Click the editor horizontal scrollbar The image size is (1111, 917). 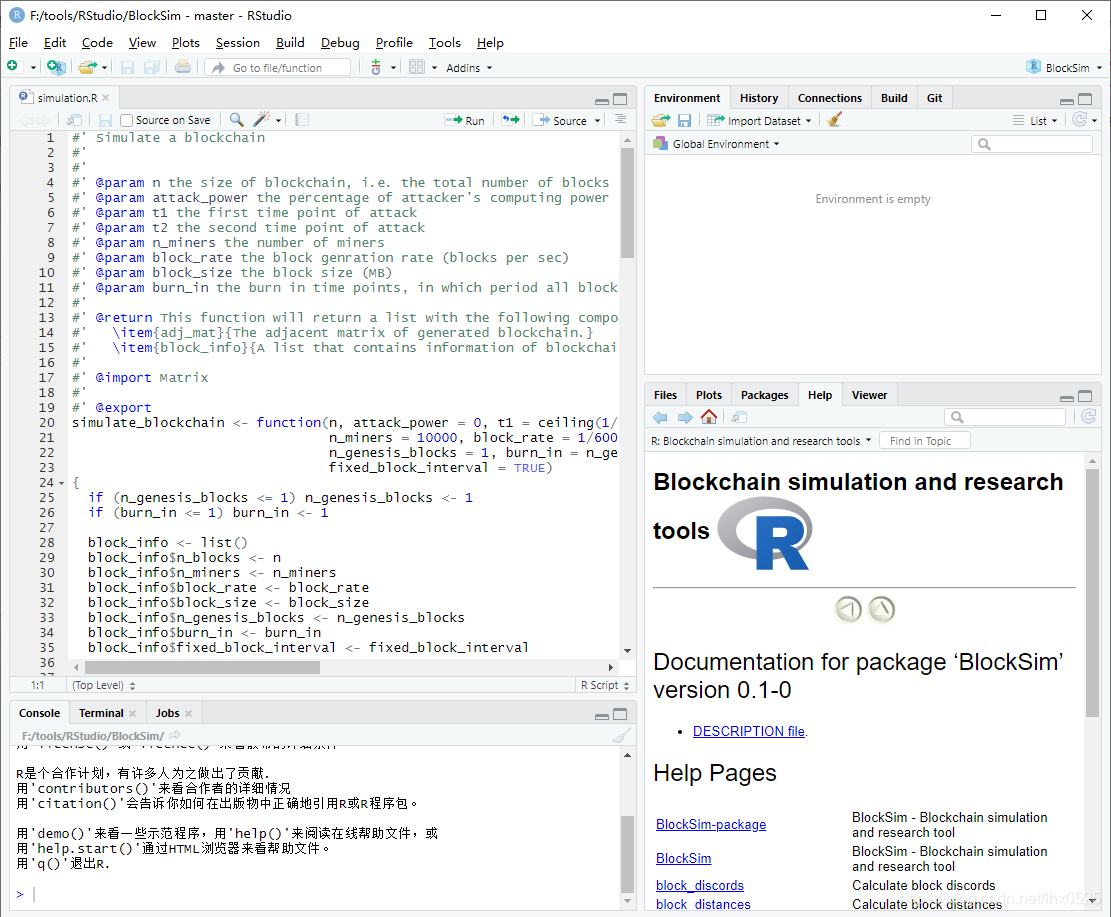click(202, 668)
